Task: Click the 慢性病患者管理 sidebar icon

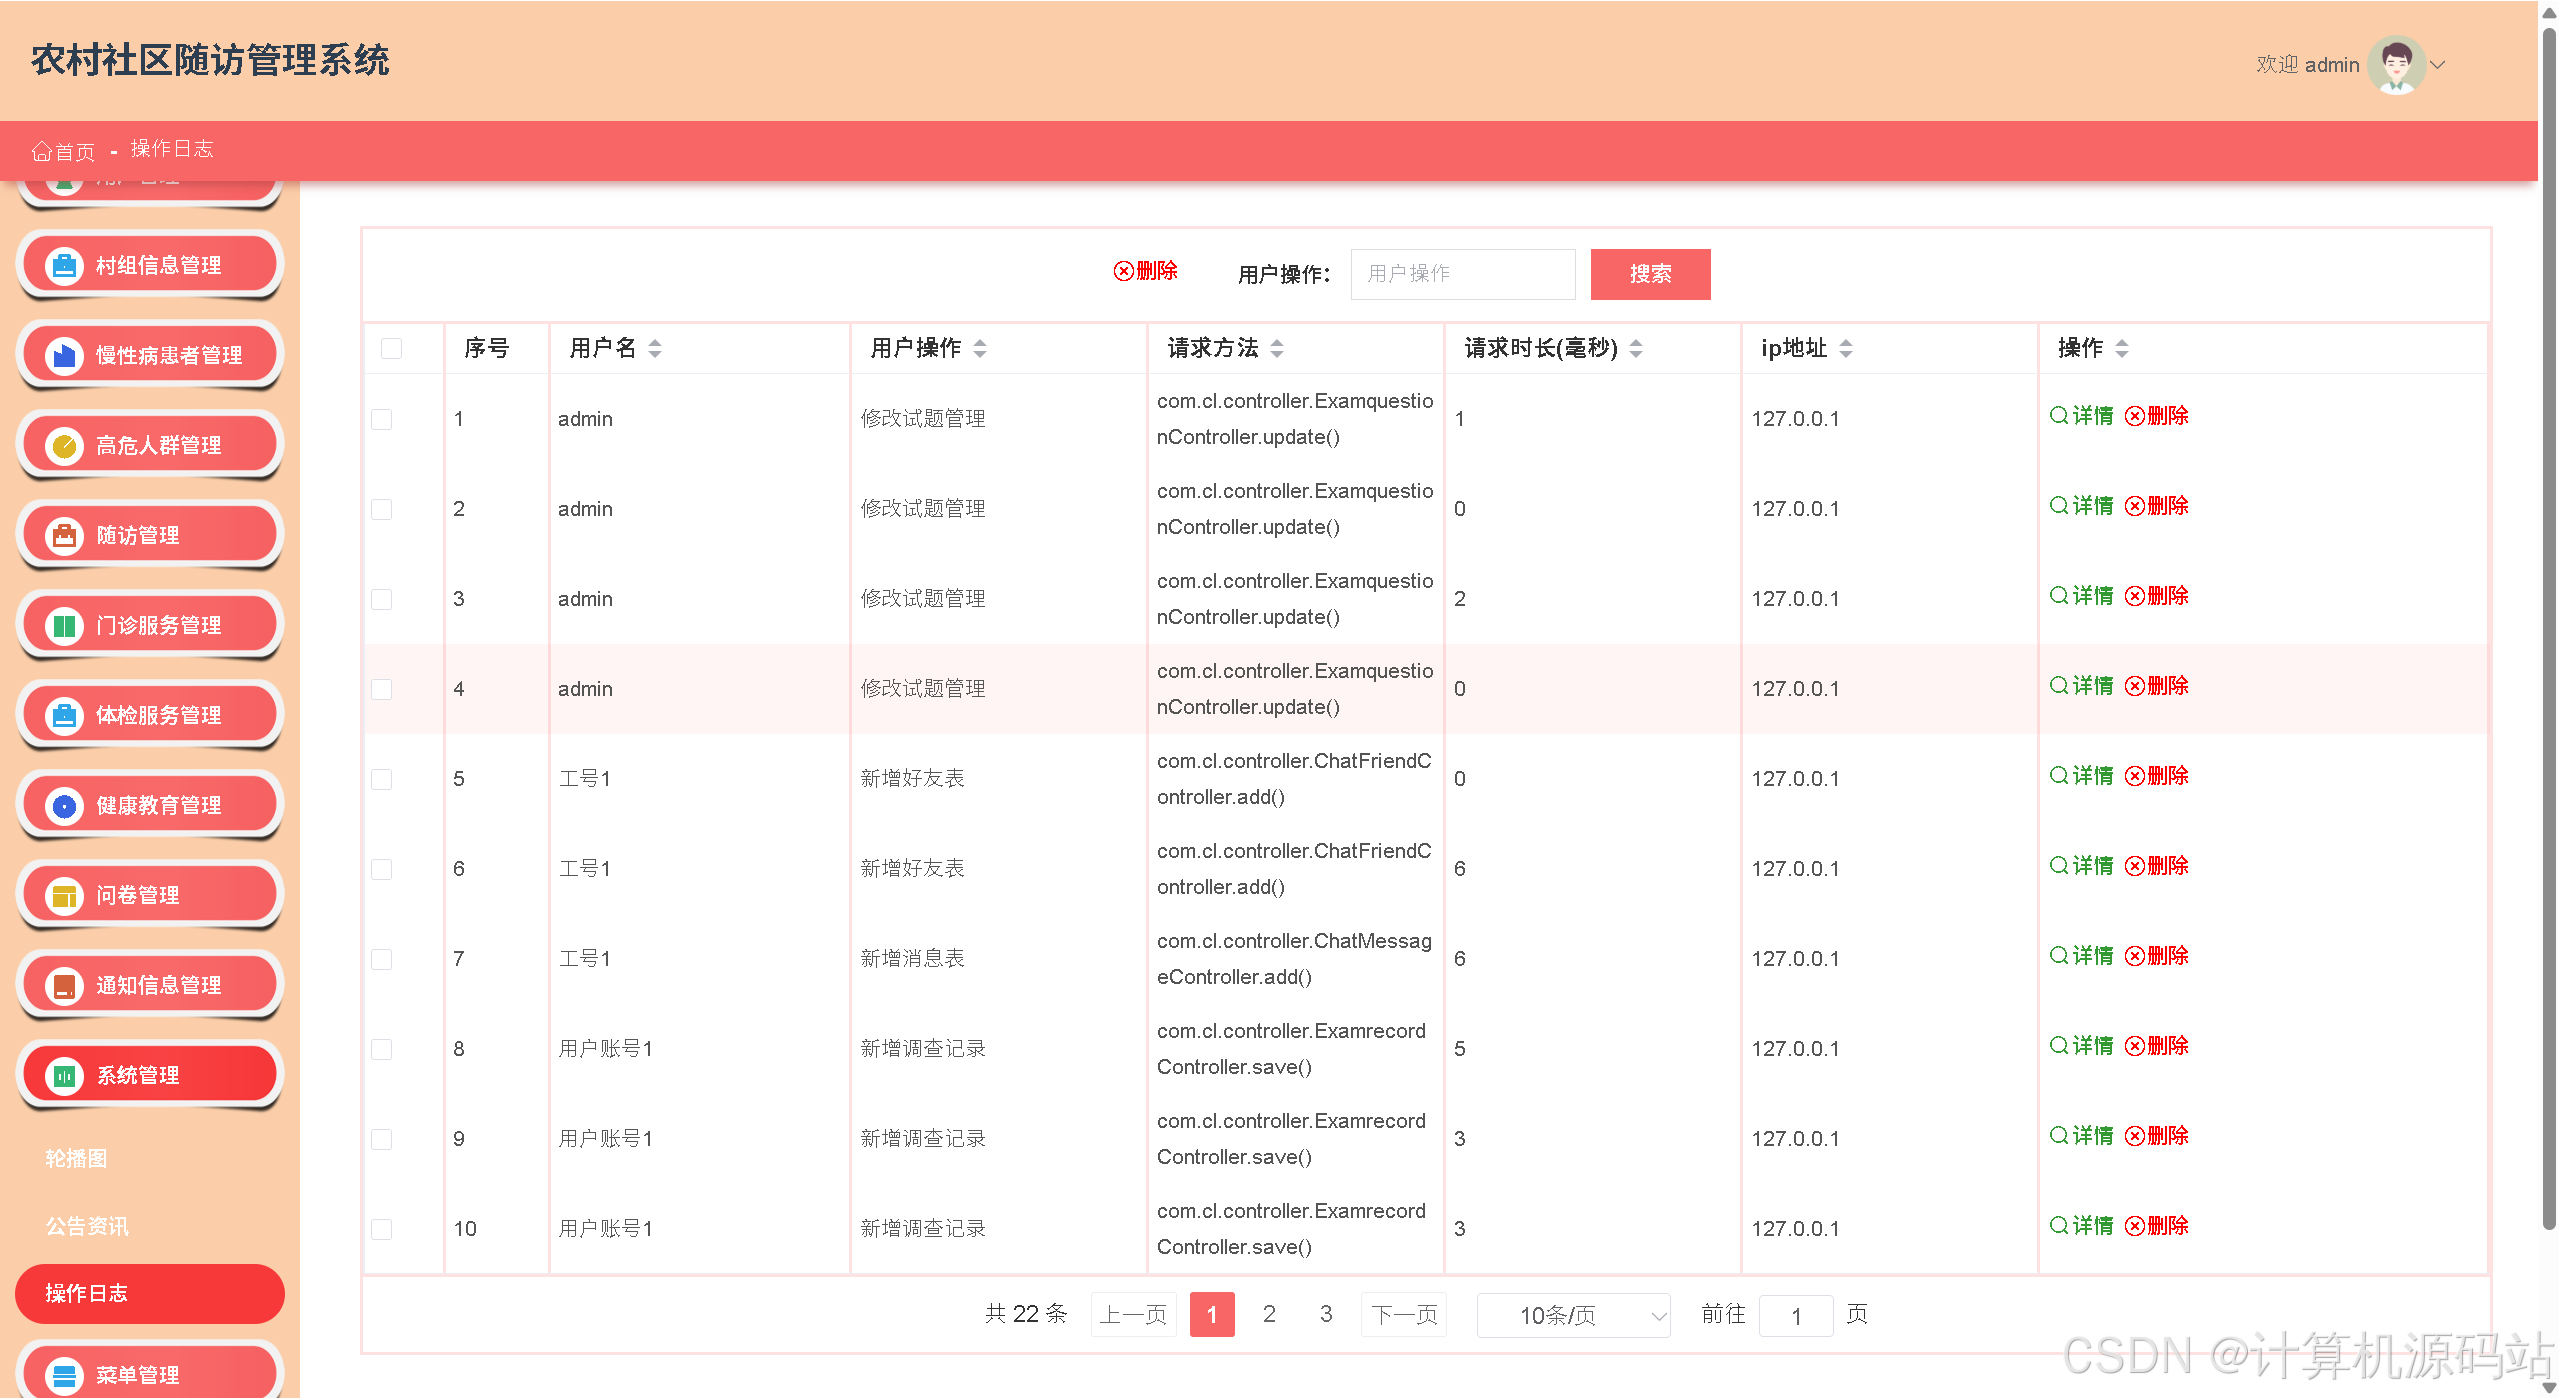Action: coord(64,356)
